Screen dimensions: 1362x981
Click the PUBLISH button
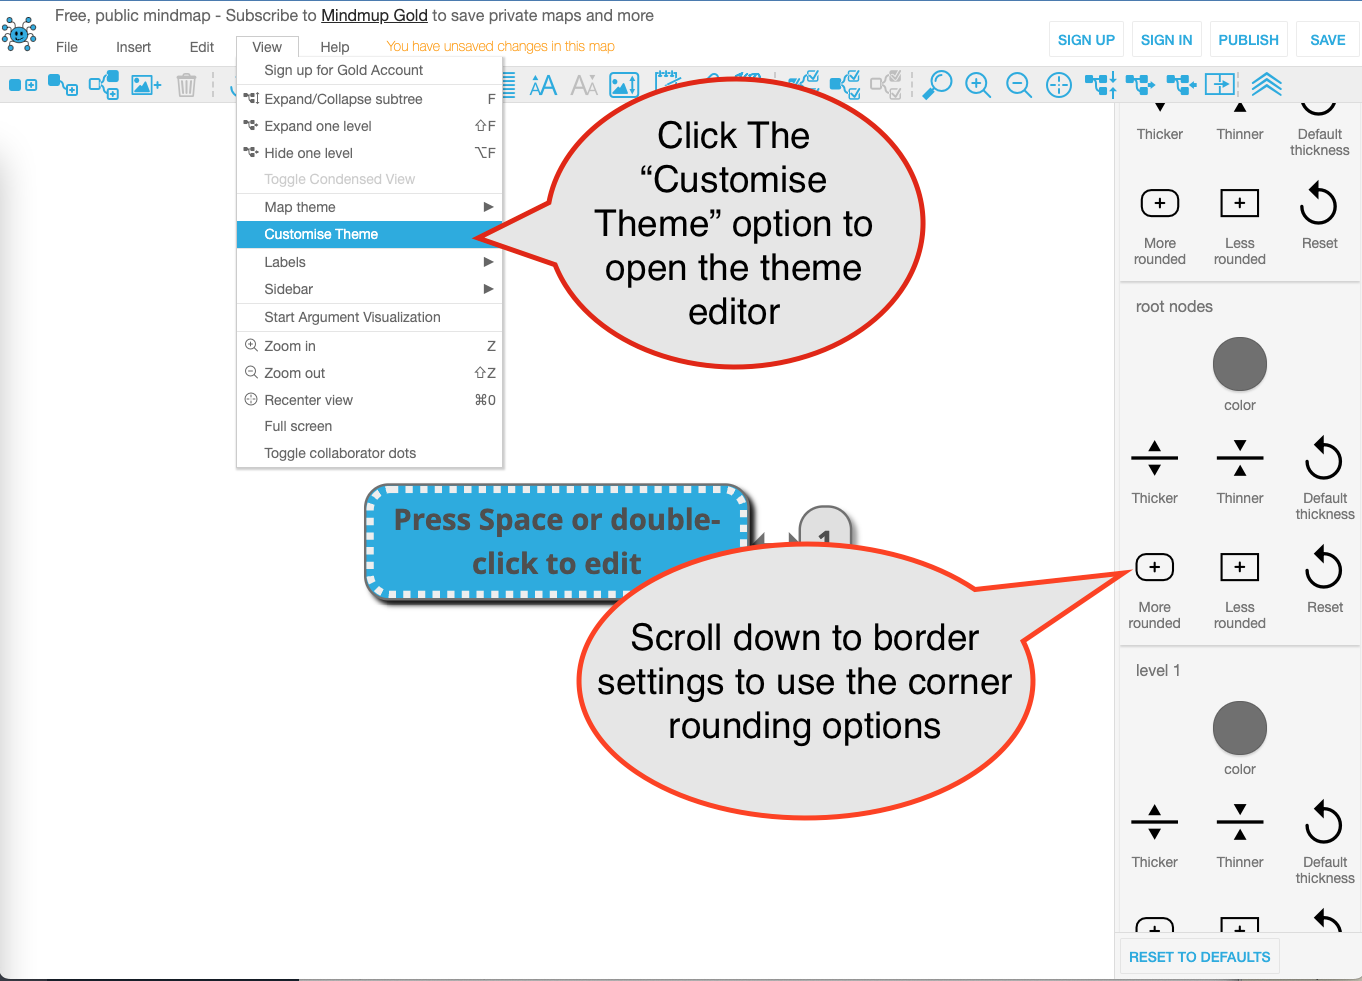(1248, 40)
